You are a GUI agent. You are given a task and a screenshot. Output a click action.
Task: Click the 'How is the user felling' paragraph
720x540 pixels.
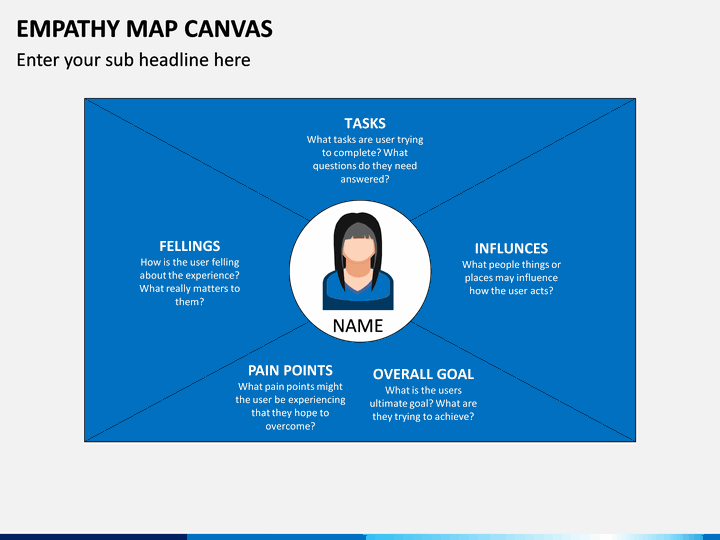tap(190, 282)
